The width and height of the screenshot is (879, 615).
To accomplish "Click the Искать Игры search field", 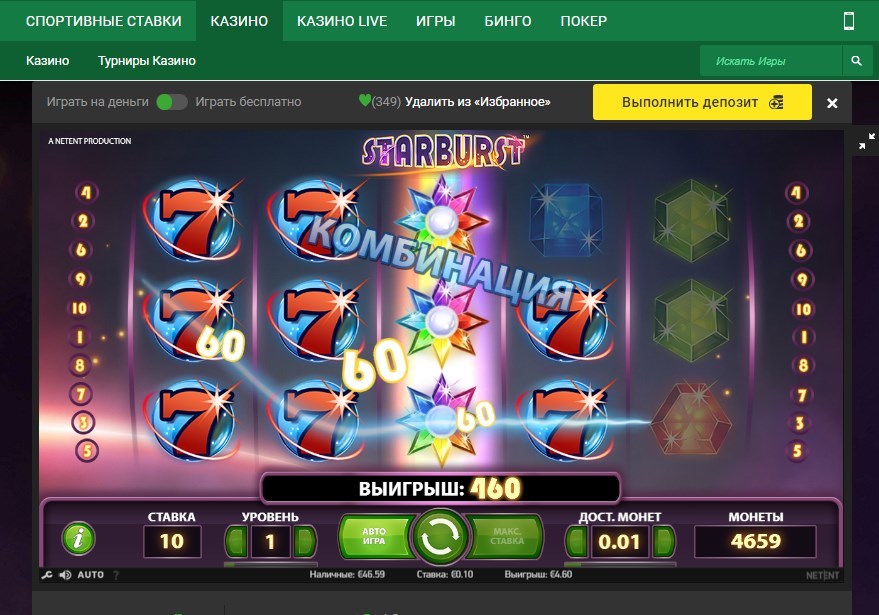I will pos(771,61).
